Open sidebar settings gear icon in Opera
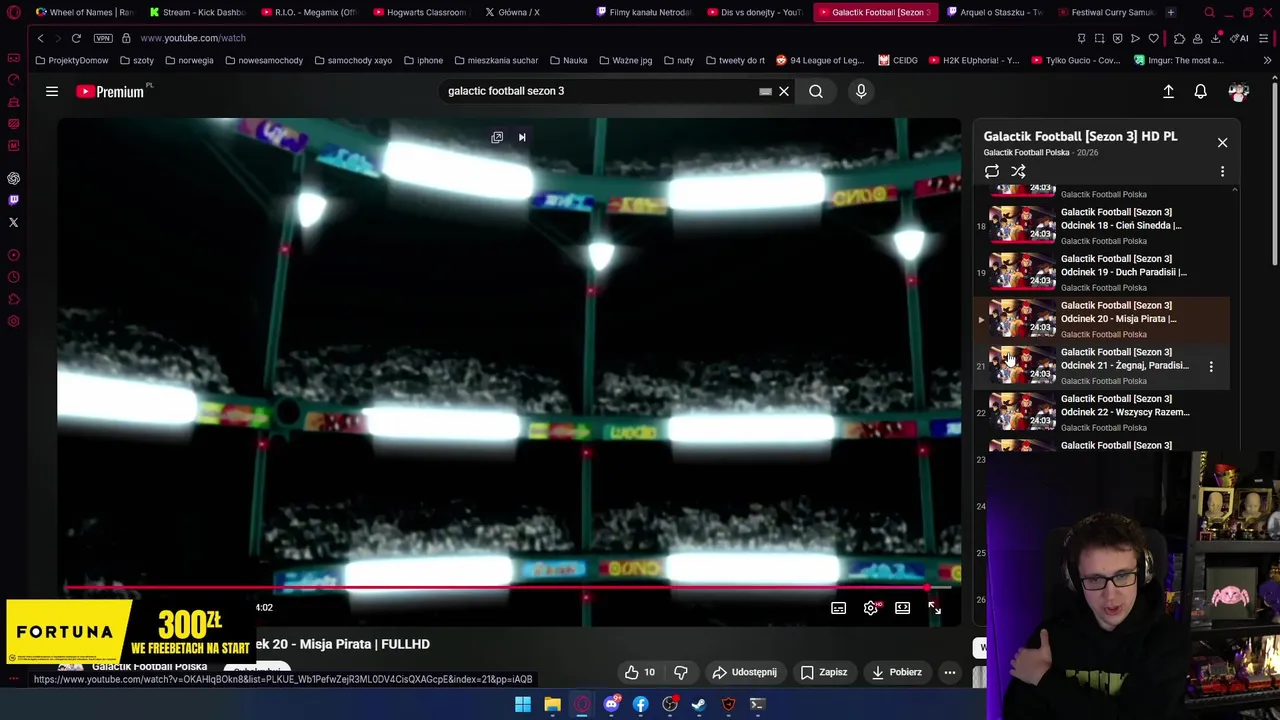The image size is (1280, 720). point(14,321)
